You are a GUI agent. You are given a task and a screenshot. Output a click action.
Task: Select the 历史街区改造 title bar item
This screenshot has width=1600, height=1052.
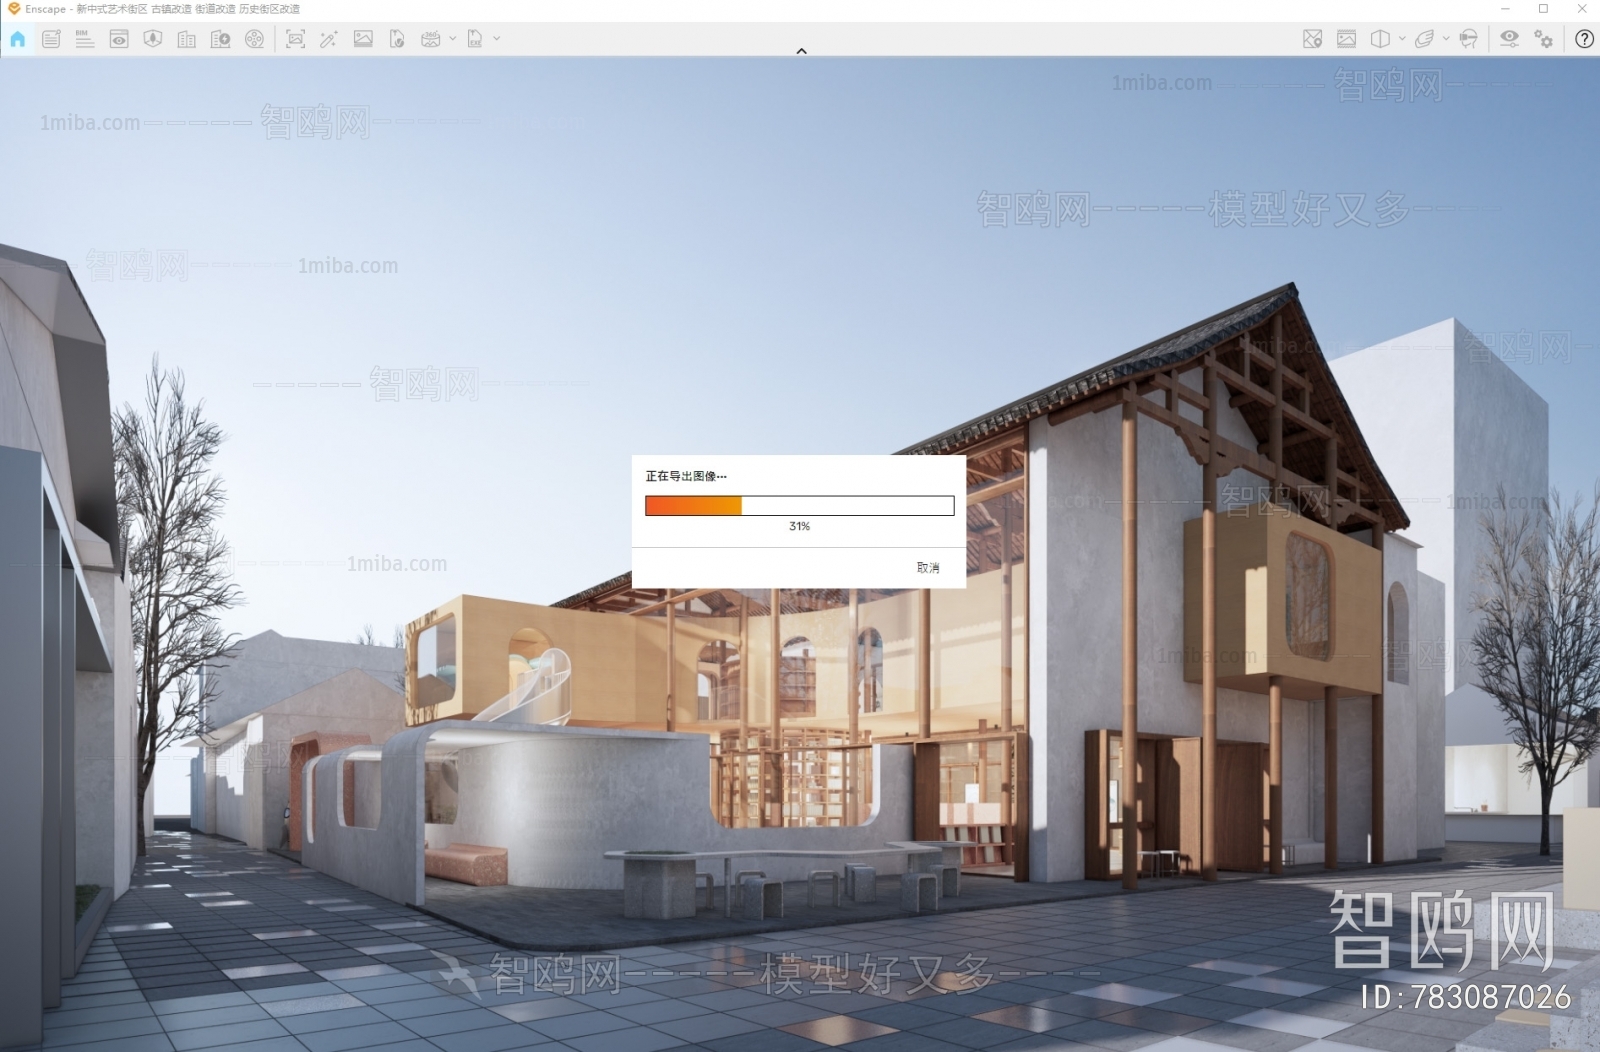[270, 8]
